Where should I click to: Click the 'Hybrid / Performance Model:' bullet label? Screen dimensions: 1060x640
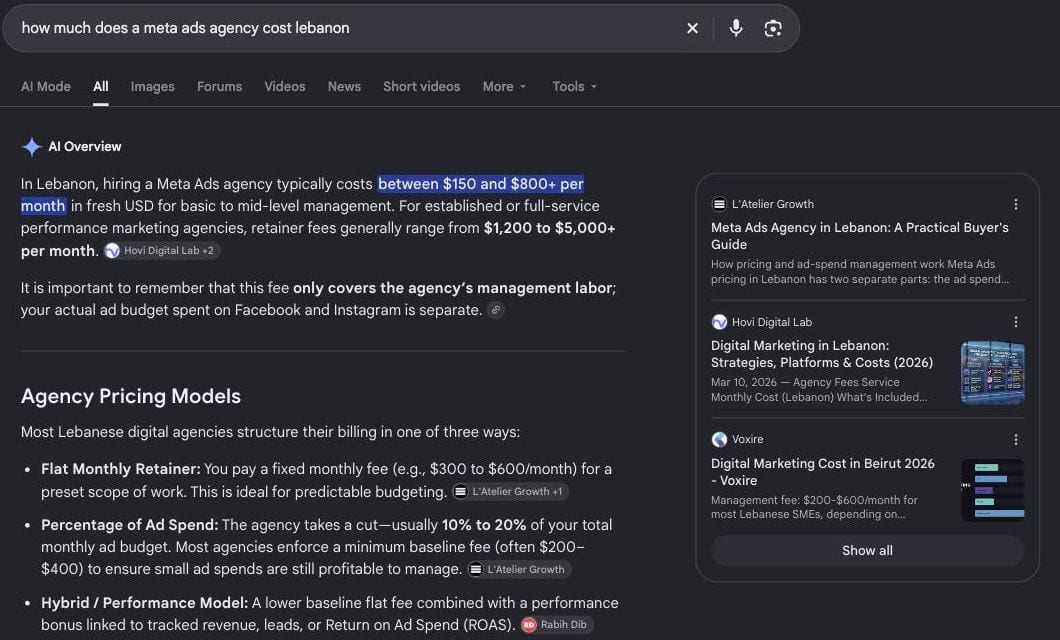point(145,603)
